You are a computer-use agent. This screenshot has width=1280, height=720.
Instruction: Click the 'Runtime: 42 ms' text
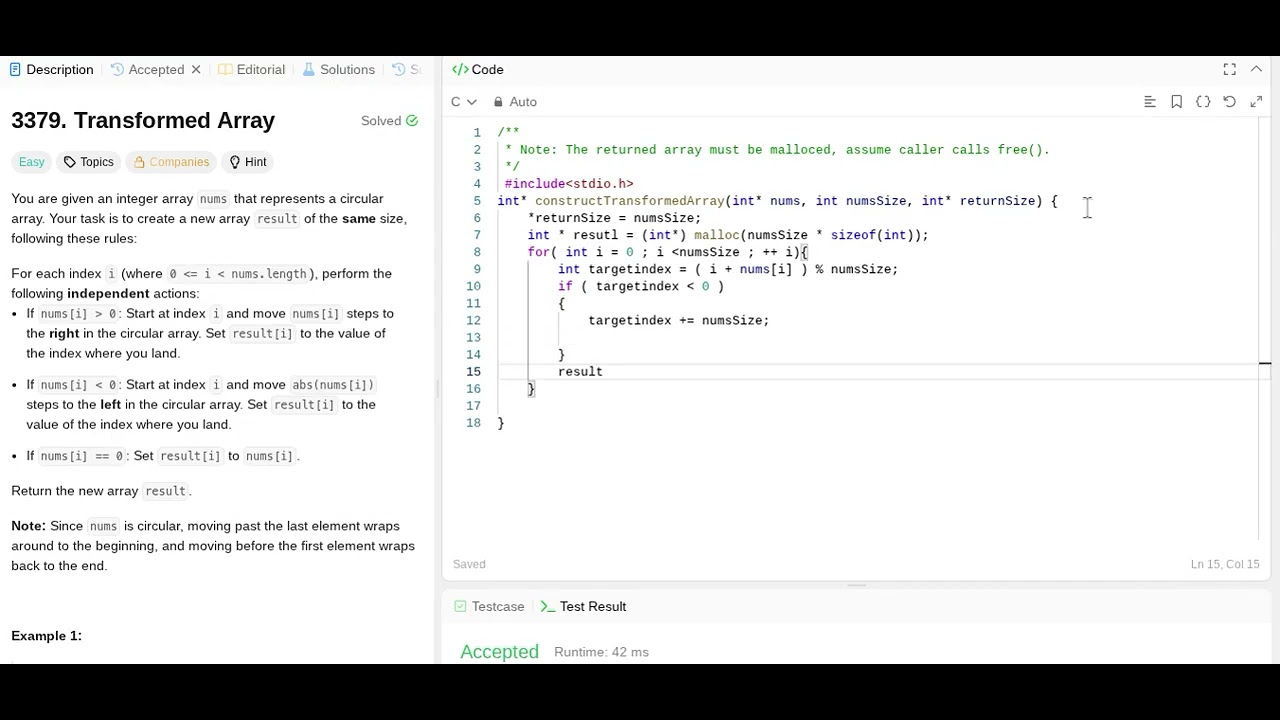(x=601, y=652)
